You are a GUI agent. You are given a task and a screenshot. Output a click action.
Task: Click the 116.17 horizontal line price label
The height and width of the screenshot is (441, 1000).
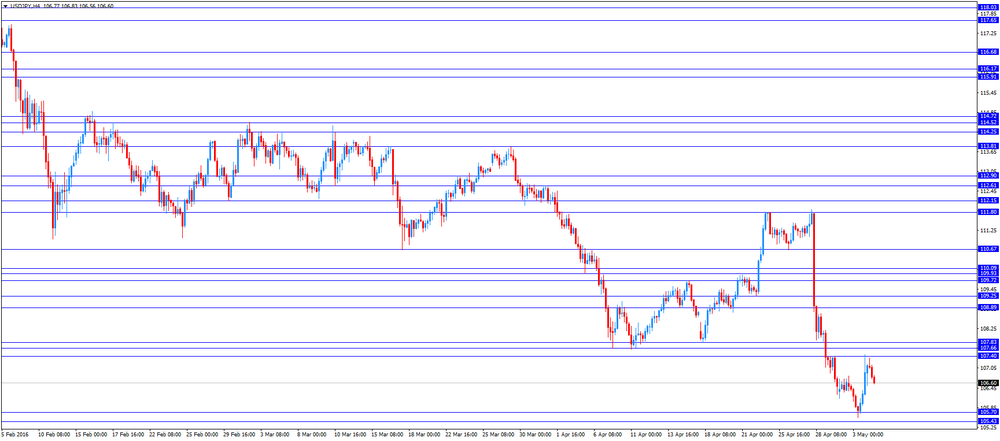(988, 69)
